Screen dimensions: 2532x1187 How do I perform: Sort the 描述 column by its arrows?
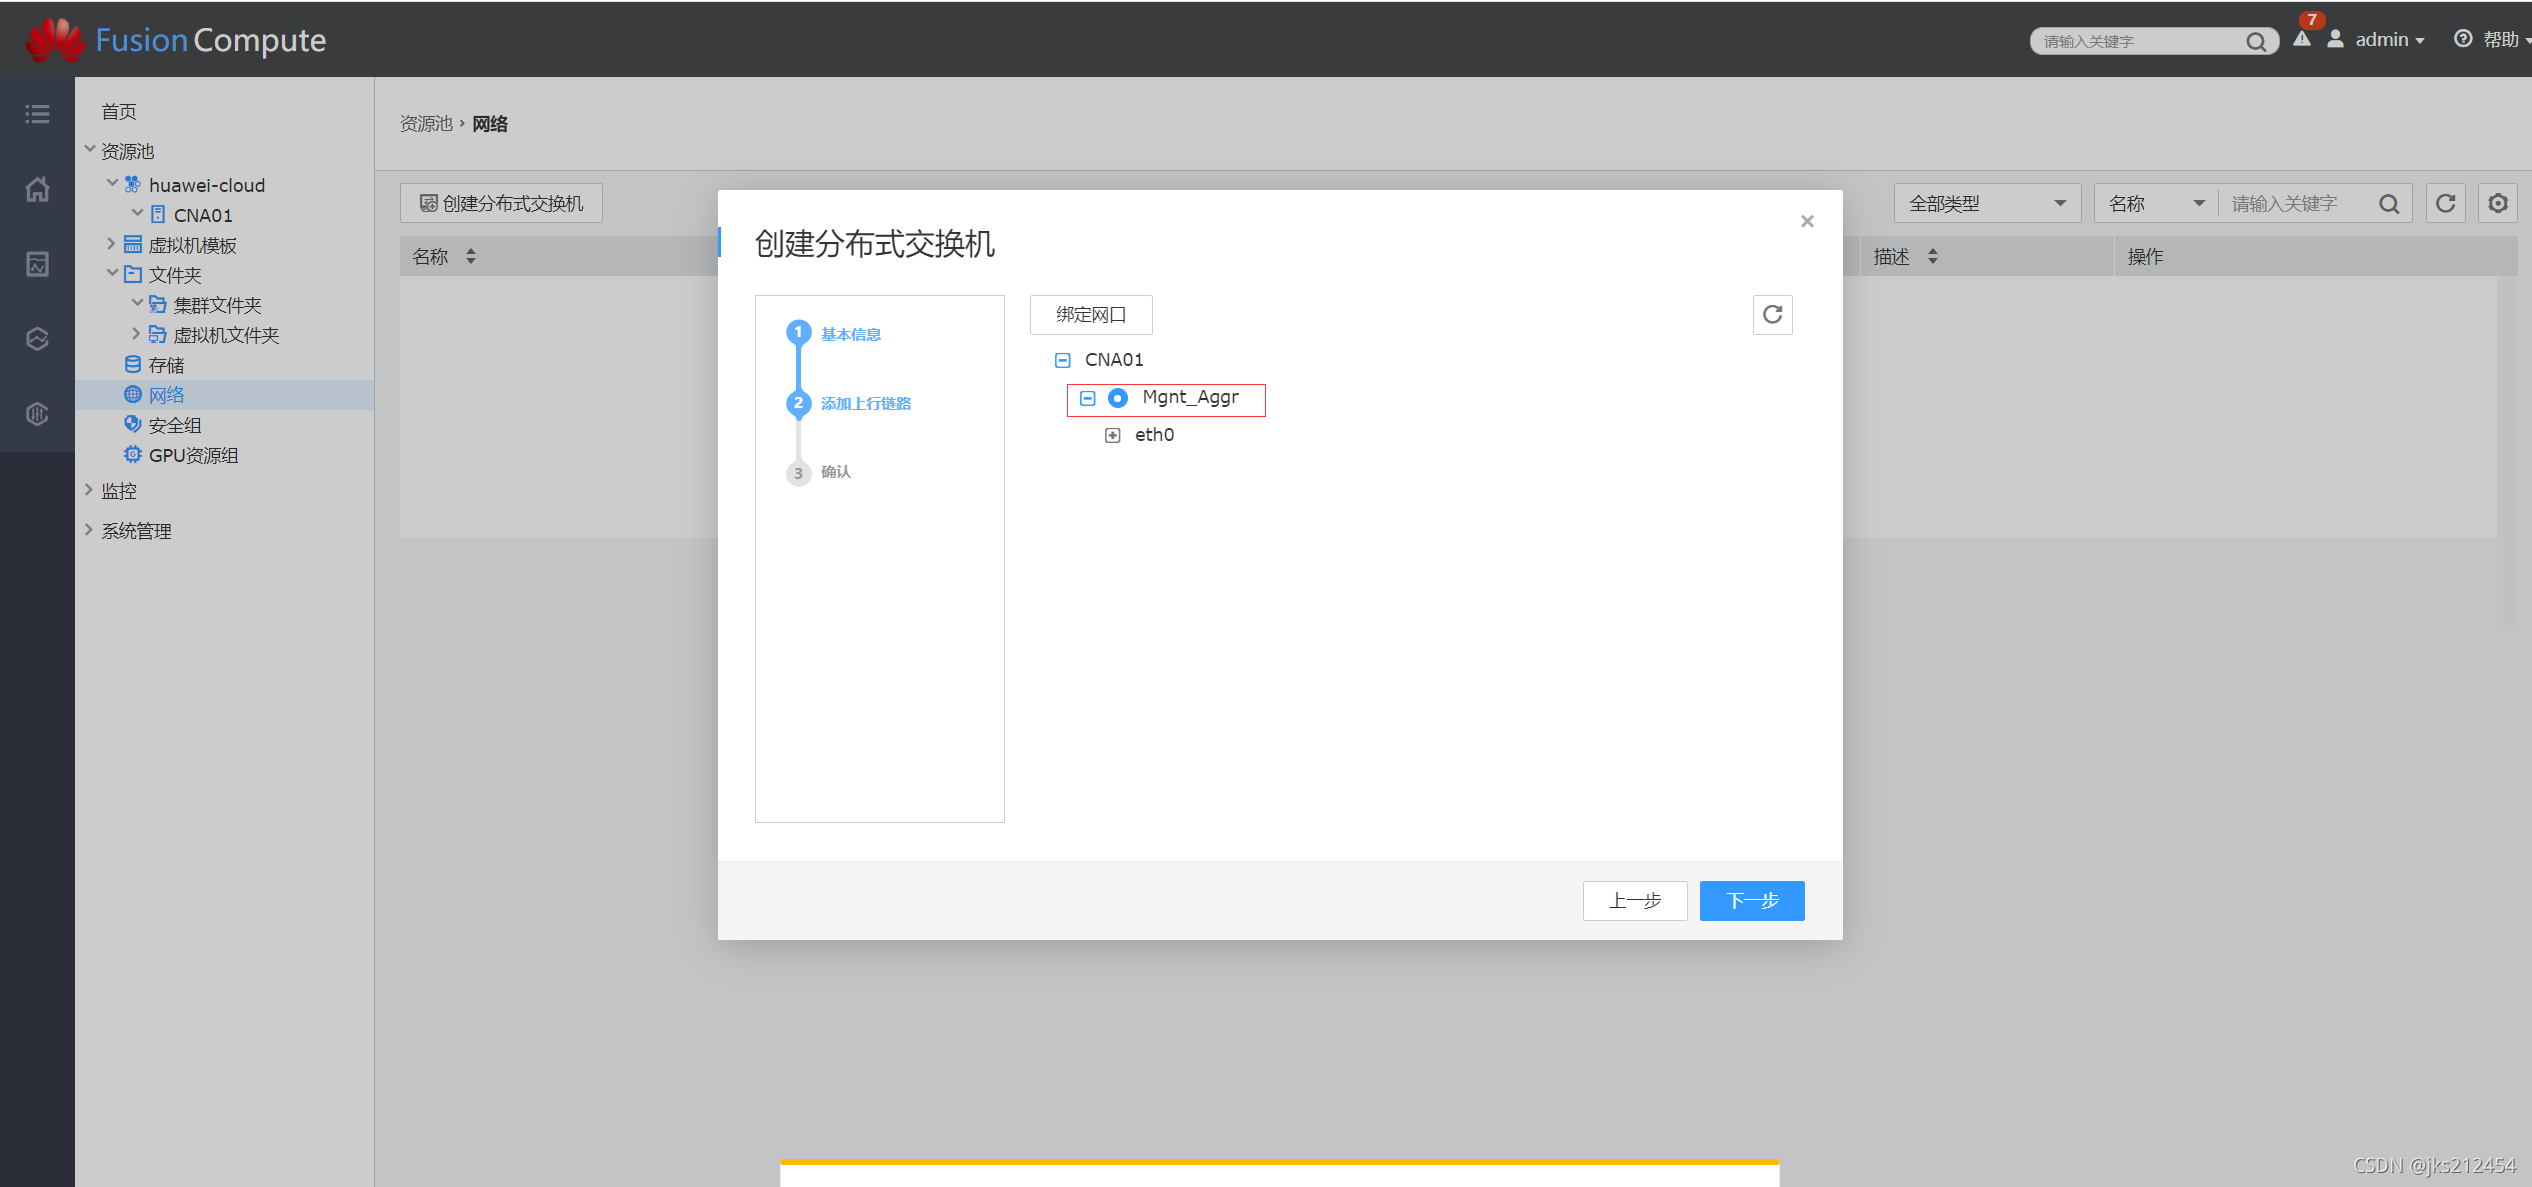click(x=1933, y=256)
